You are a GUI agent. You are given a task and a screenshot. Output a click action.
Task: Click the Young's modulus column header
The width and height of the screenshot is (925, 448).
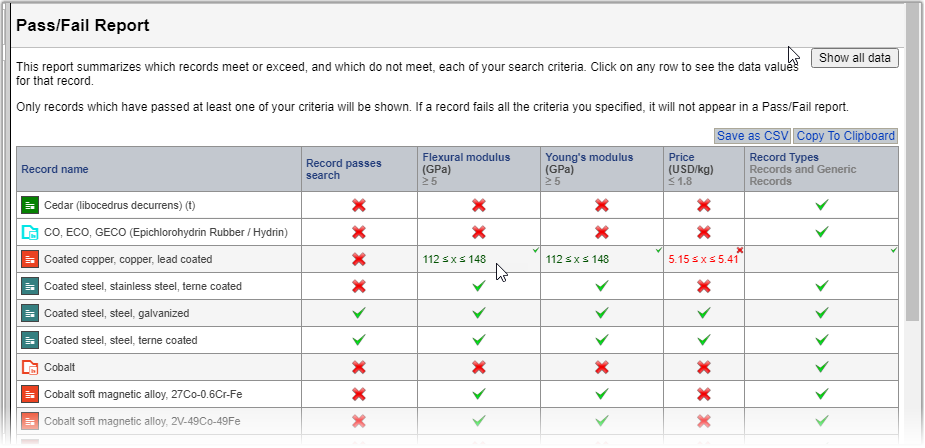589,157
